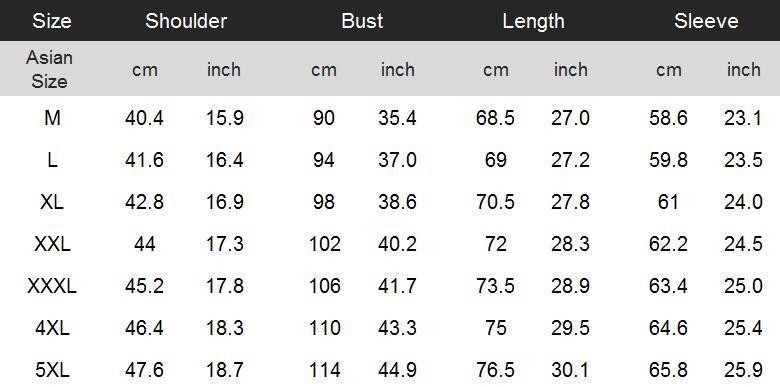Select the Length column header
Image resolution: width=780 pixels, height=387 pixels.
pyautogui.click(x=533, y=21)
